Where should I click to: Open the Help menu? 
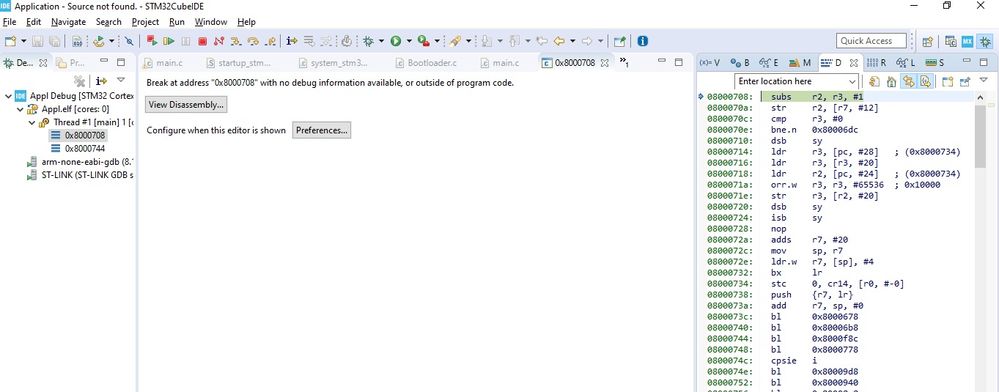pos(247,22)
